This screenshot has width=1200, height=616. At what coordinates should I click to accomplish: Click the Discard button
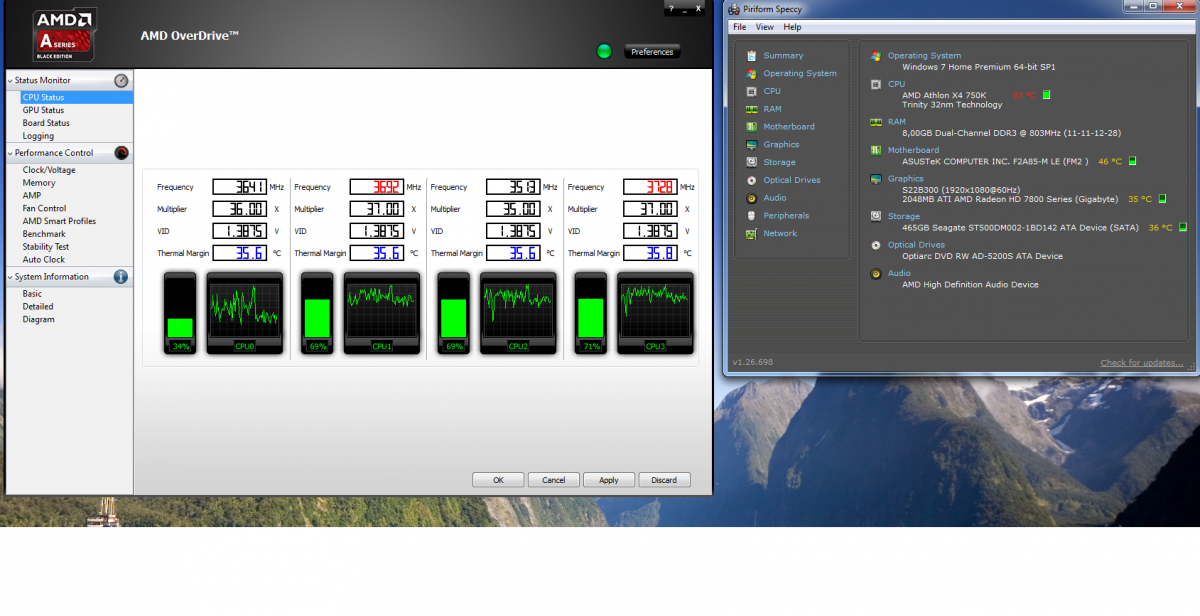tap(664, 480)
